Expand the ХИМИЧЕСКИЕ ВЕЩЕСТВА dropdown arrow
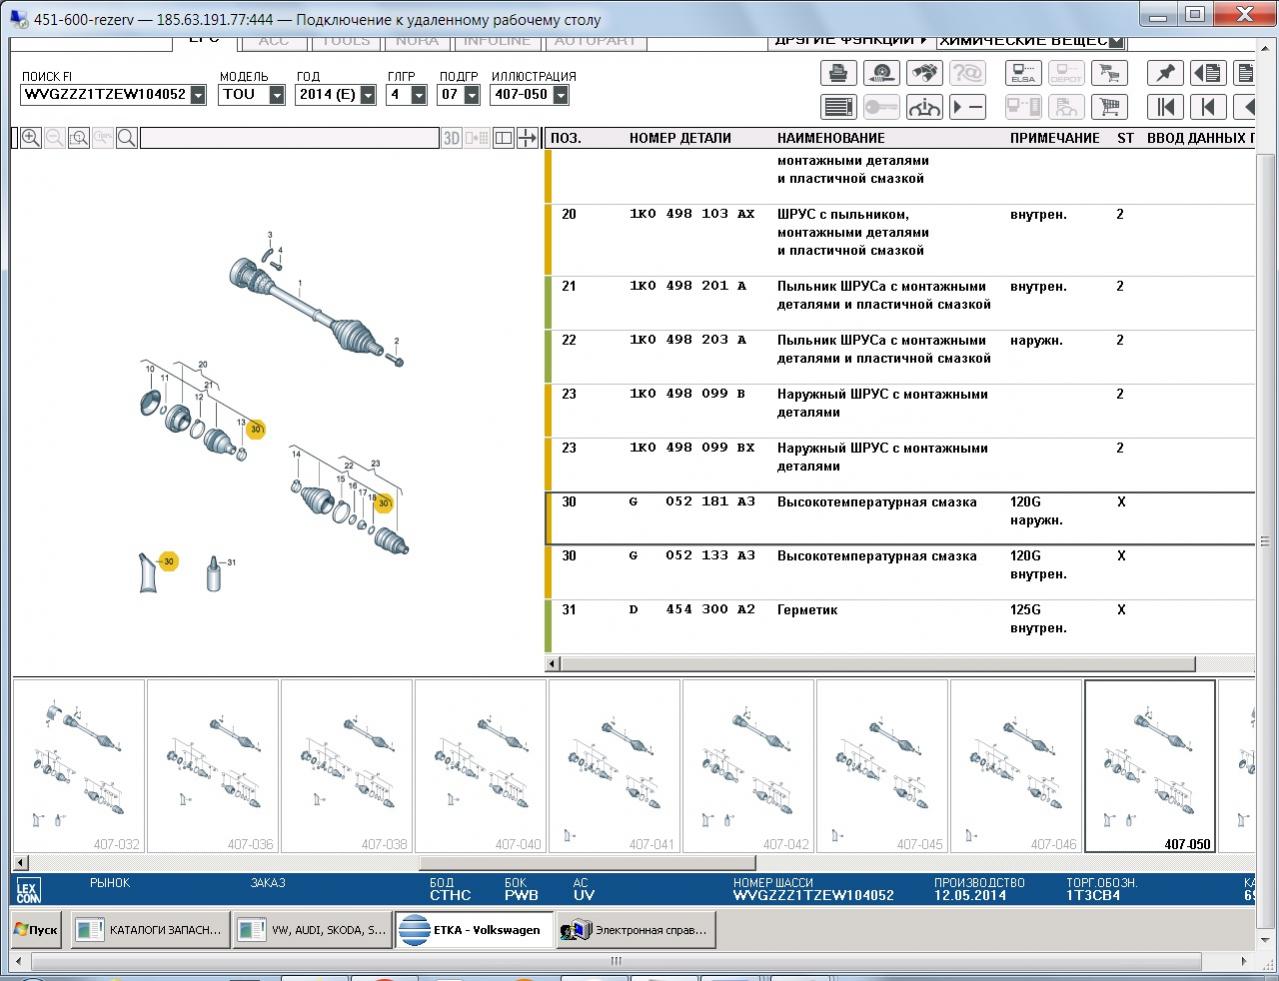The height and width of the screenshot is (981, 1279). click(x=1116, y=41)
